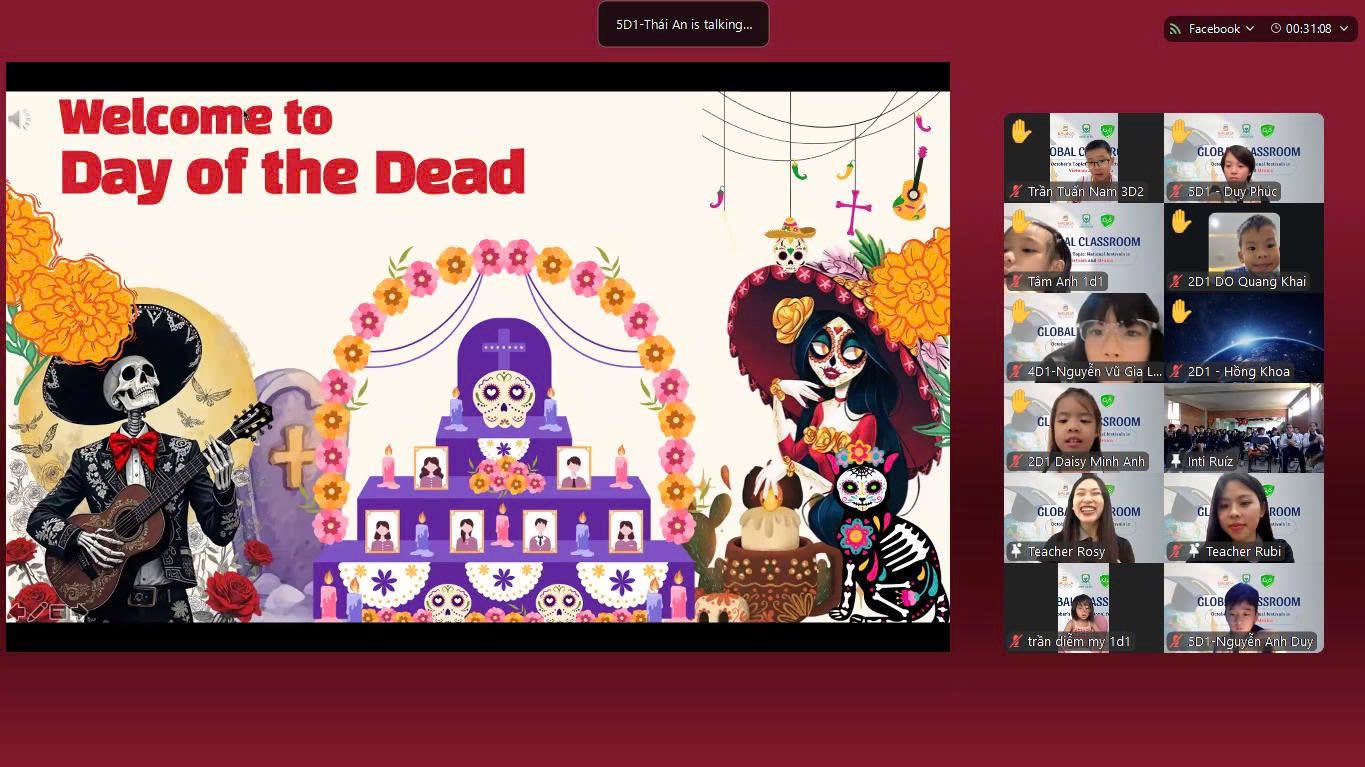Viewport: 1365px width, 767px height.
Task: Open the slide menu icon in the slideshow controls
Action: (x=58, y=611)
